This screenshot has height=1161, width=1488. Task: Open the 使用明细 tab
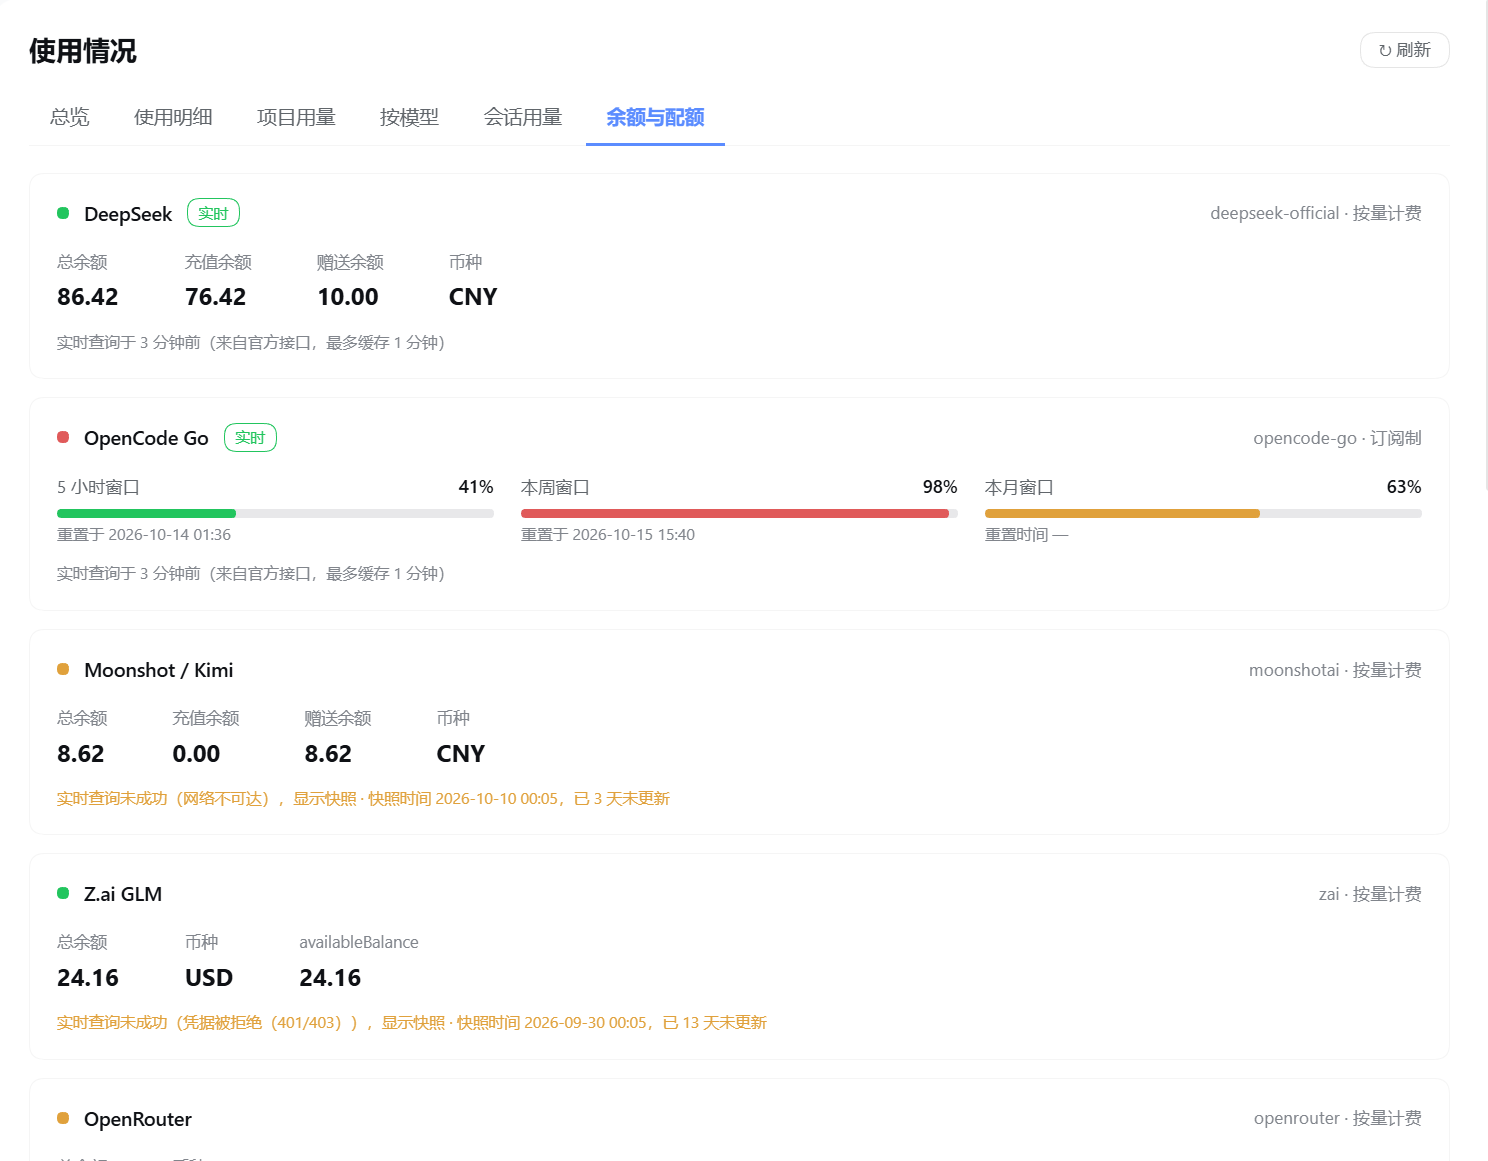173,117
